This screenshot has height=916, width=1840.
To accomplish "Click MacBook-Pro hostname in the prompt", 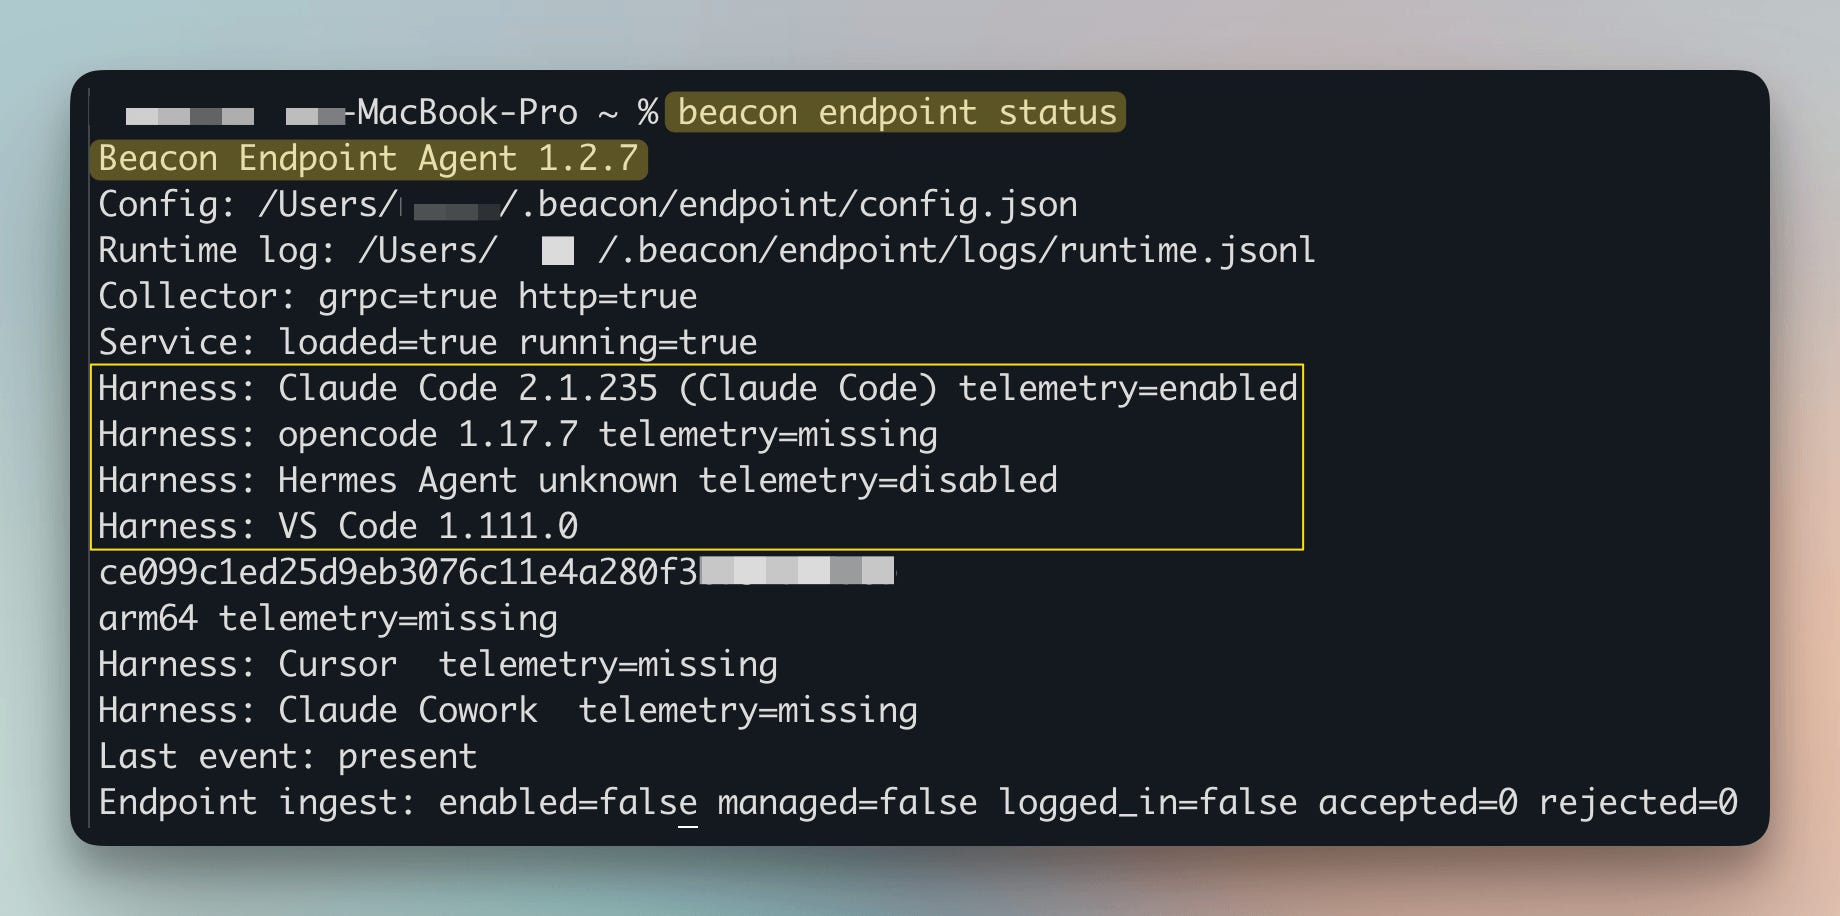I will point(468,112).
